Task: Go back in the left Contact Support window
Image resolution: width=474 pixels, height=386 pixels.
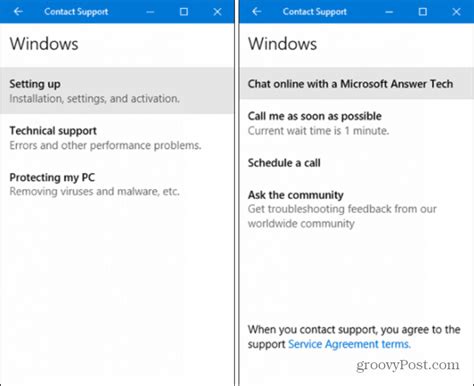Action: point(18,12)
